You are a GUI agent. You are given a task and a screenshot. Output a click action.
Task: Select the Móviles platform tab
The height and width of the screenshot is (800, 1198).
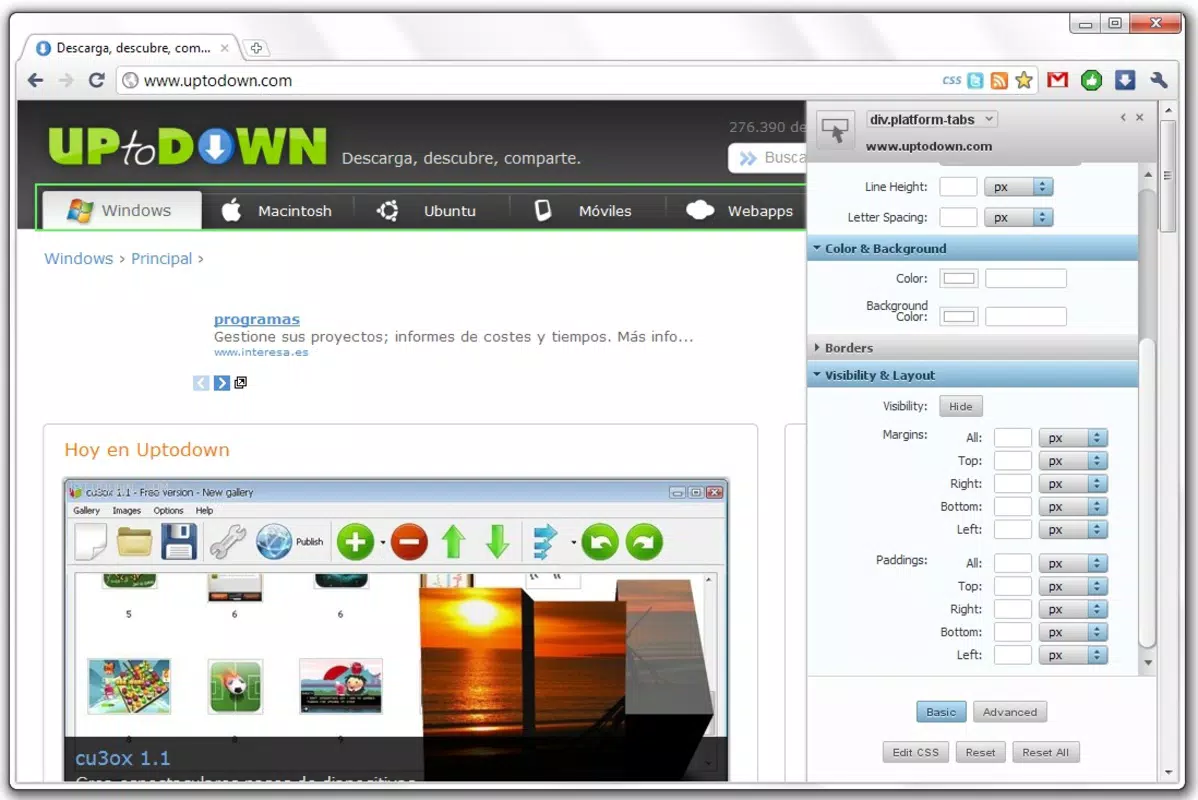[x=585, y=210]
